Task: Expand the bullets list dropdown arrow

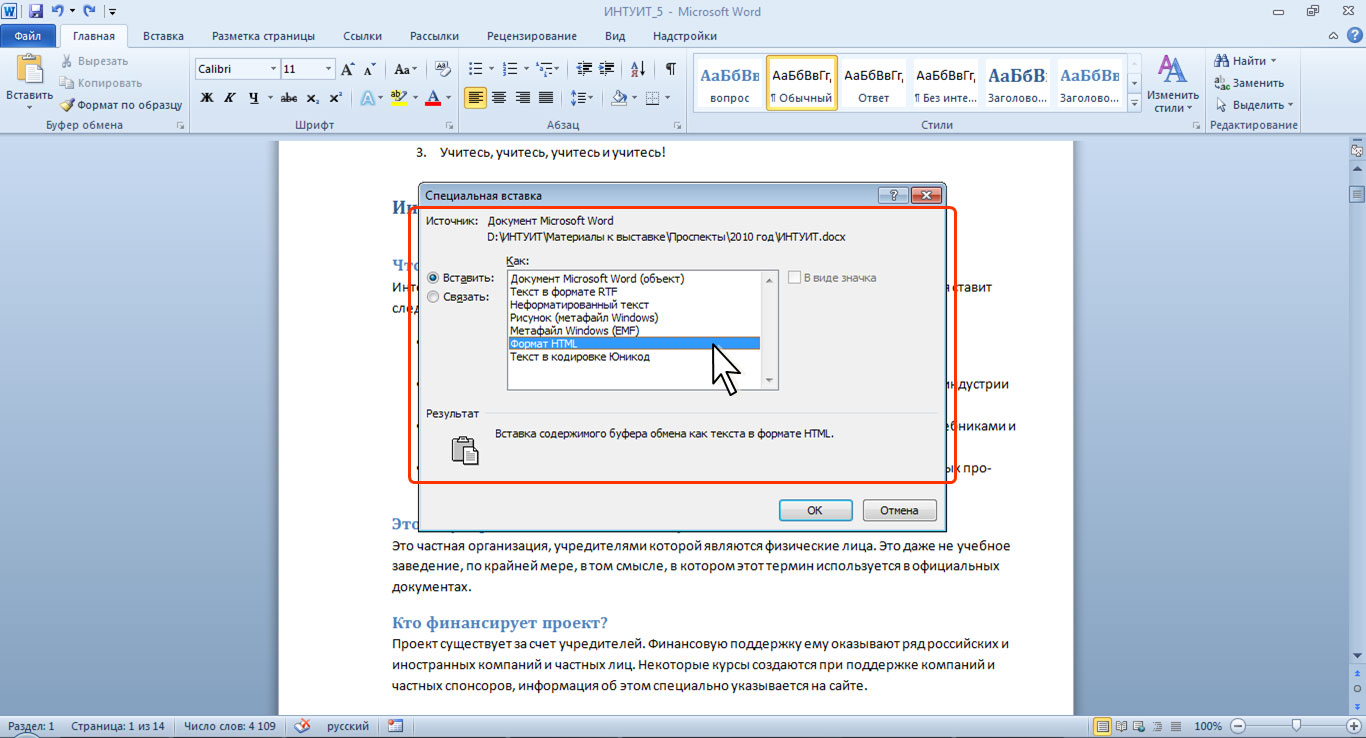Action: tap(490, 69)
